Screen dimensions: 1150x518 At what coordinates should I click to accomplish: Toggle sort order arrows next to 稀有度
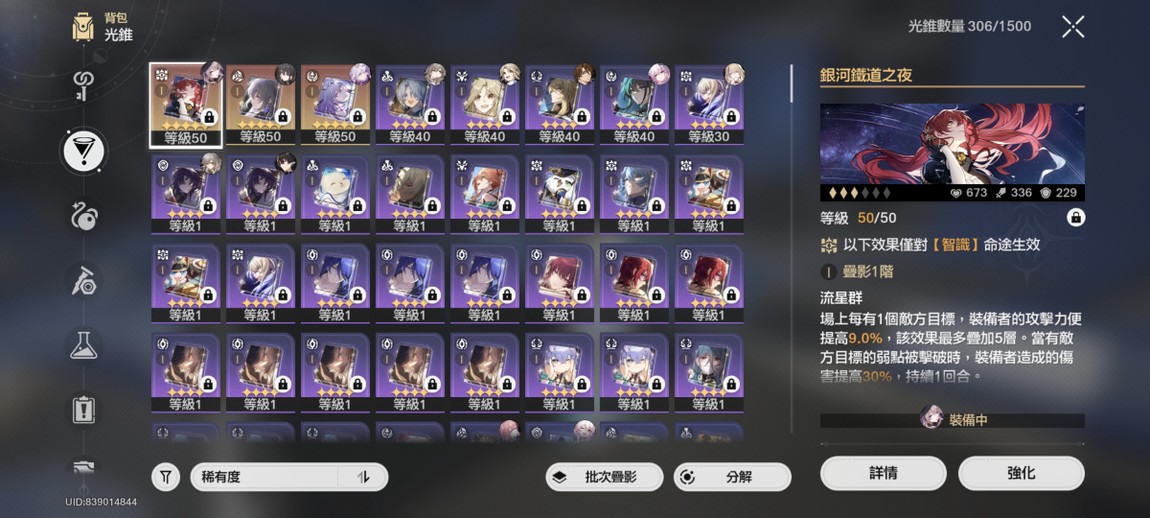click(362, 477)
